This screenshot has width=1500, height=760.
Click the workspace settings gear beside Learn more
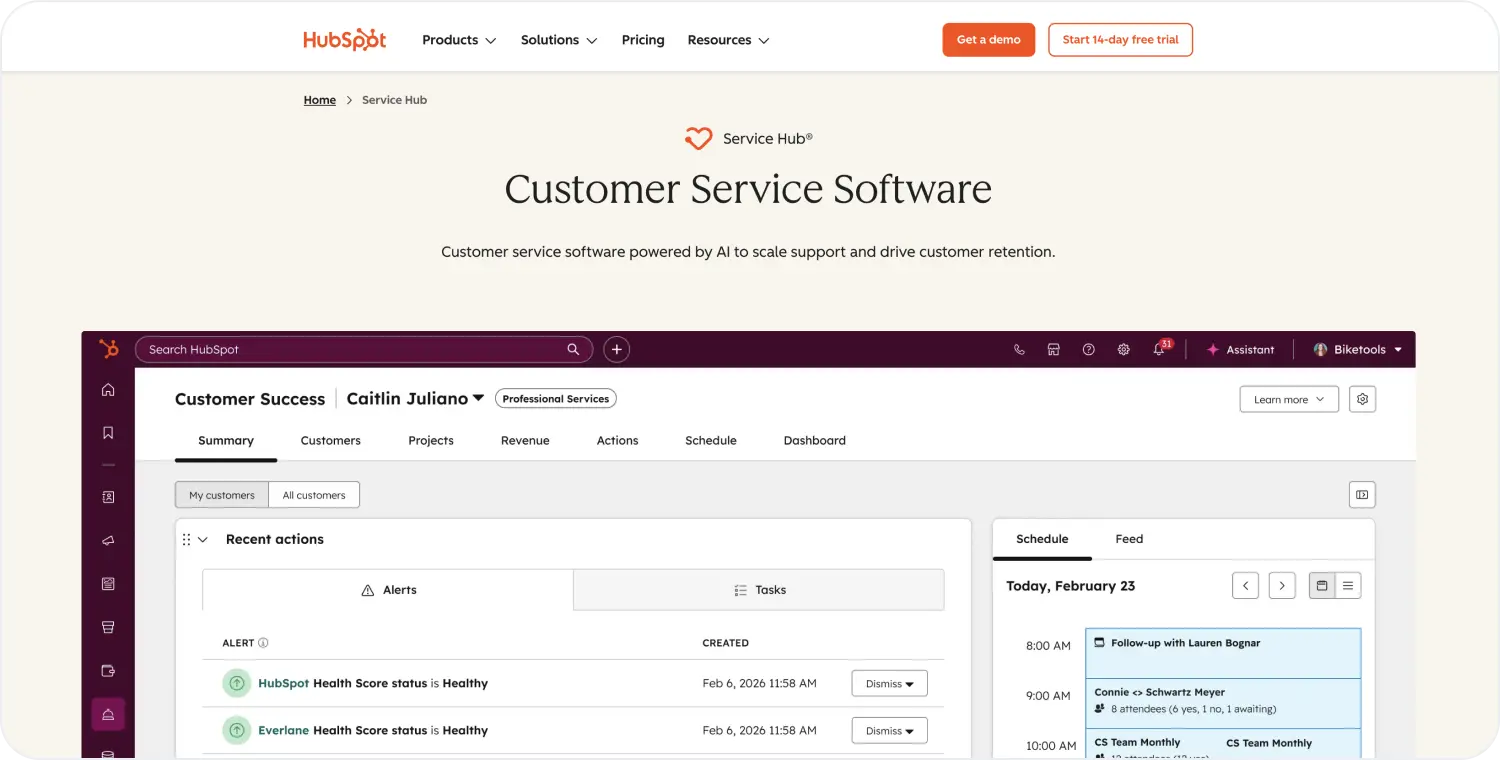point(1362,399)
